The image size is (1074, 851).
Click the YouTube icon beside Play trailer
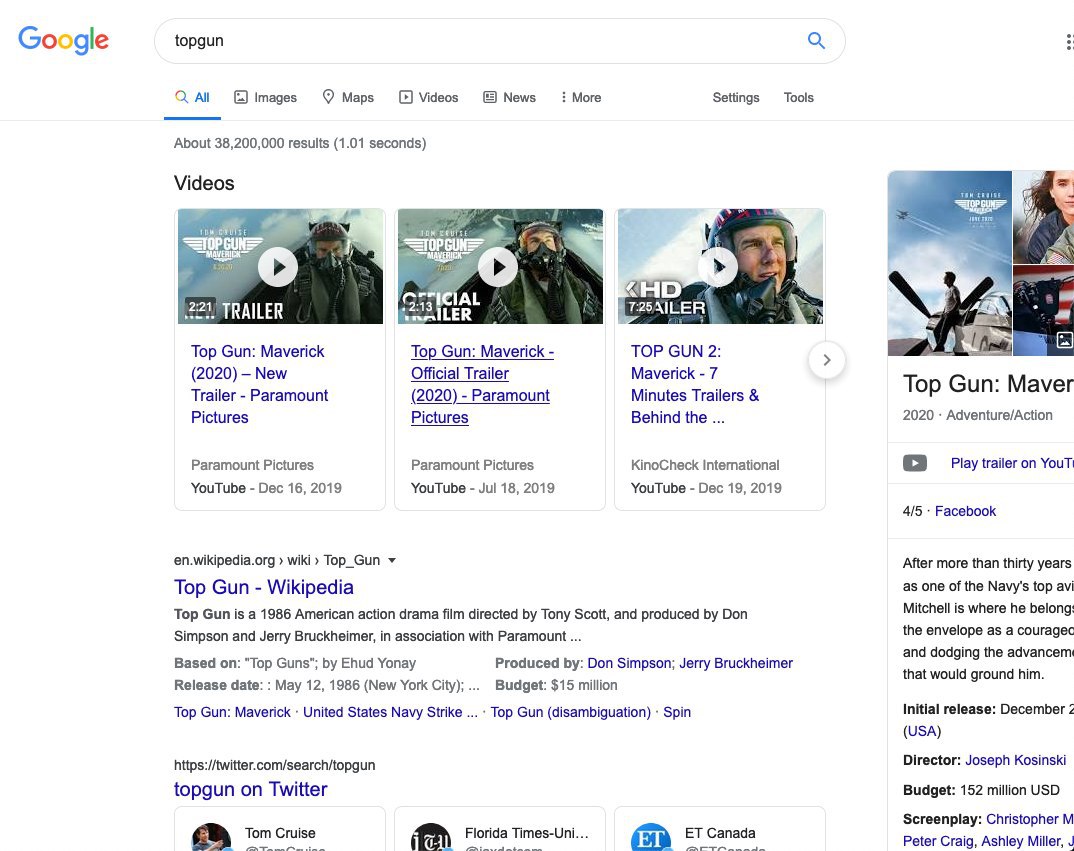[914, 463]
